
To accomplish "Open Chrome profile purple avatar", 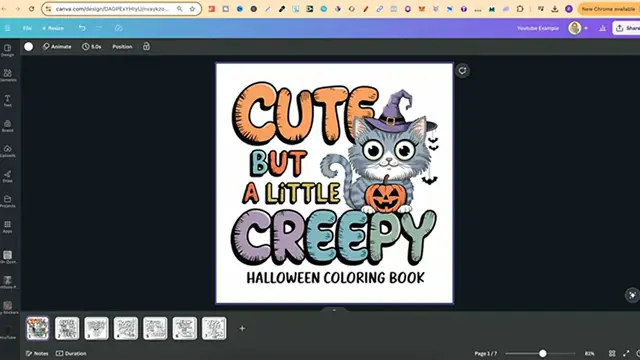I will [569, 9].
